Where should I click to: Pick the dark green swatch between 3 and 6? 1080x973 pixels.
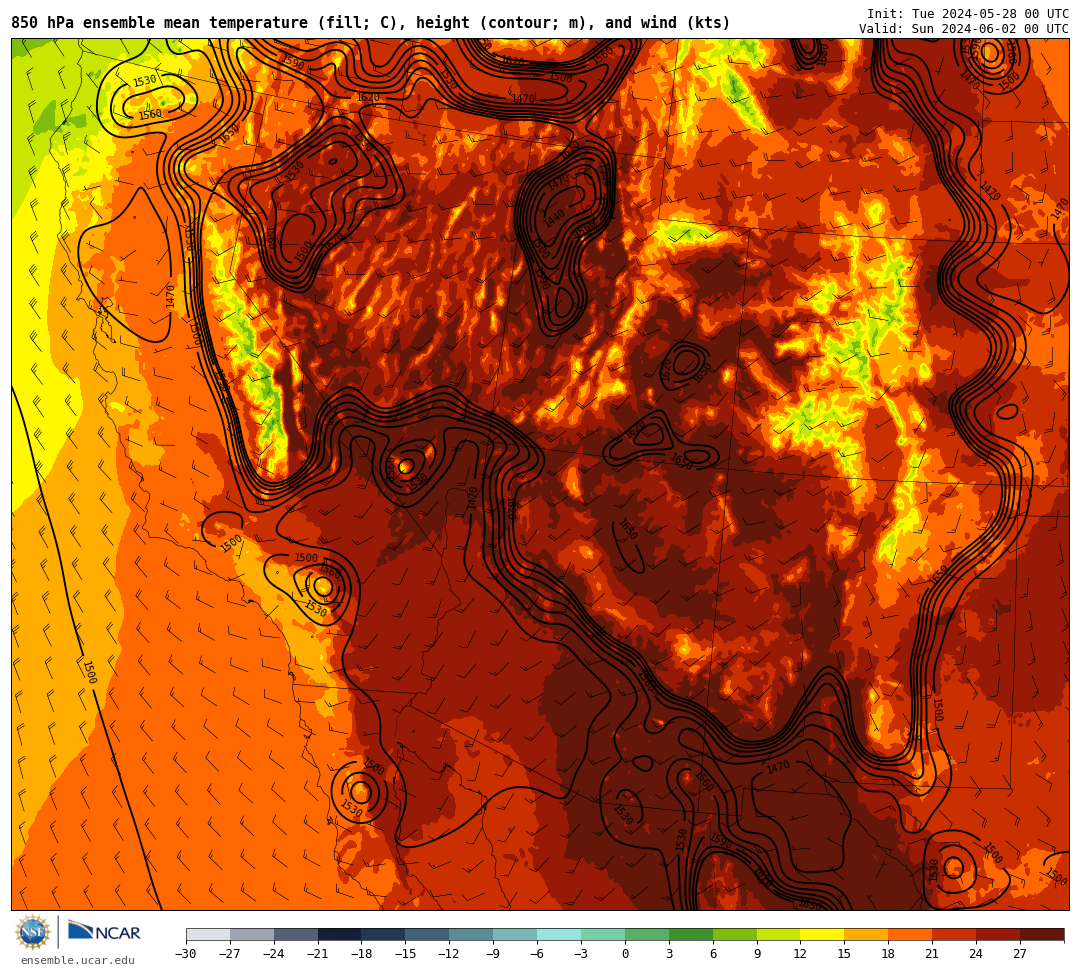[691, 934]
